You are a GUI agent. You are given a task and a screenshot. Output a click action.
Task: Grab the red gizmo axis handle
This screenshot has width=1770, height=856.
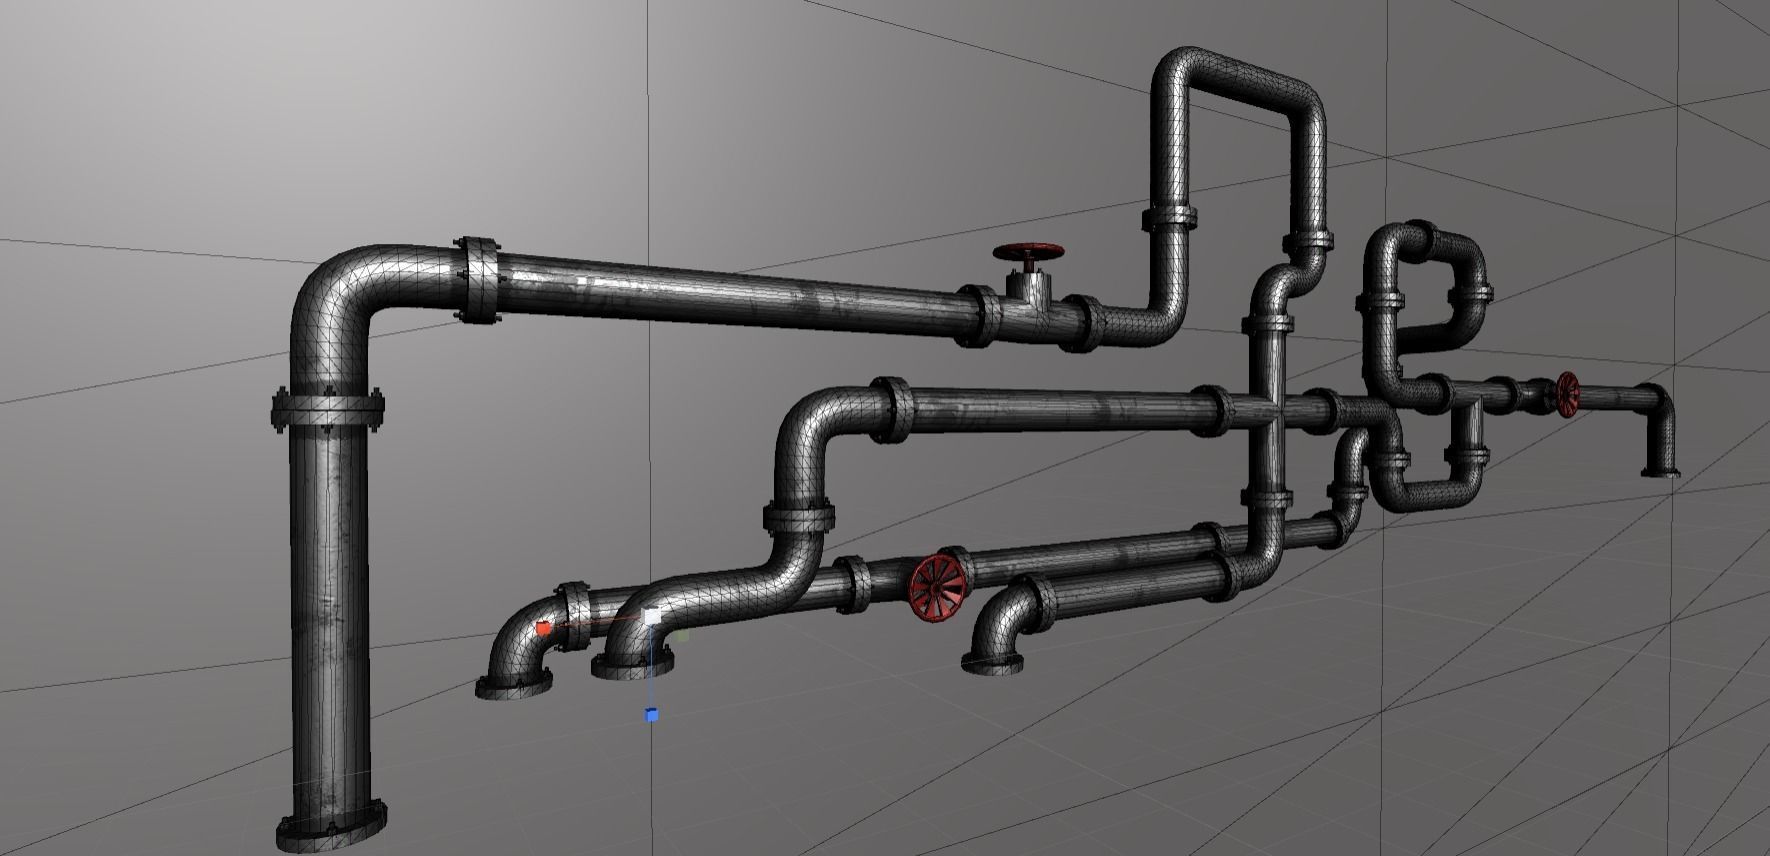543,628
